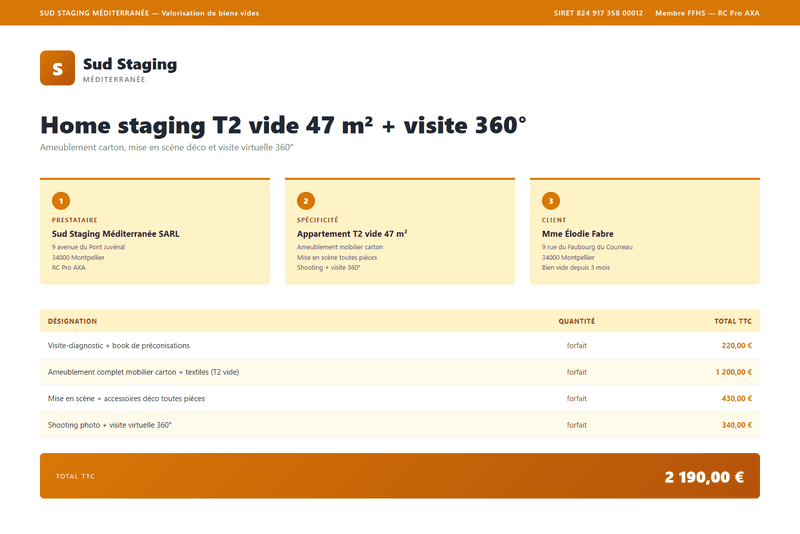Viewport: 800px width, 534px height.
Task: Click 34000 Montpellier in the Client card
Action: [x=568, y=258]
